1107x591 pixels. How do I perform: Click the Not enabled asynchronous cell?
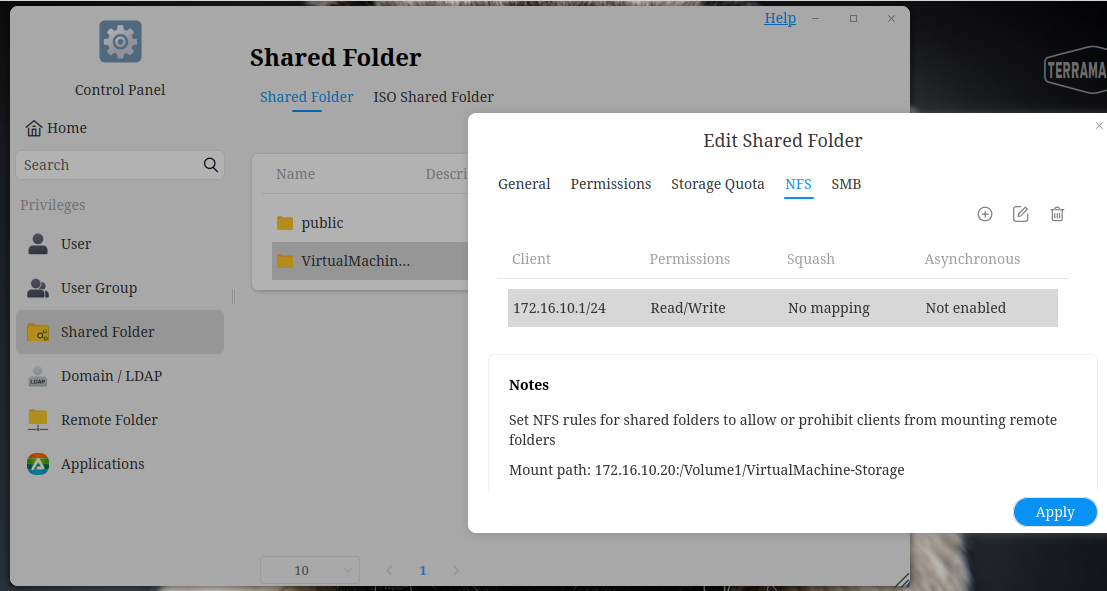(966, 308)
